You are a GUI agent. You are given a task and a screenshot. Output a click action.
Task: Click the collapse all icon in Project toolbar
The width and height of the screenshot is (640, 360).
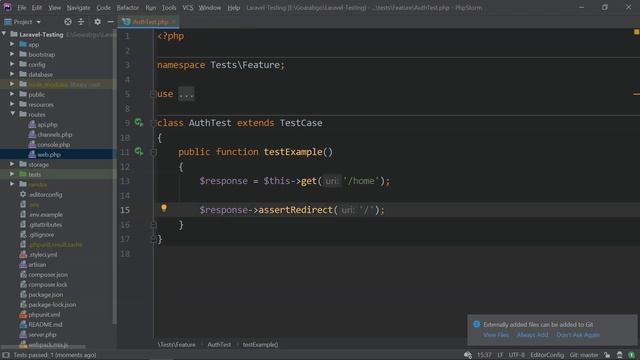(81, 22)
